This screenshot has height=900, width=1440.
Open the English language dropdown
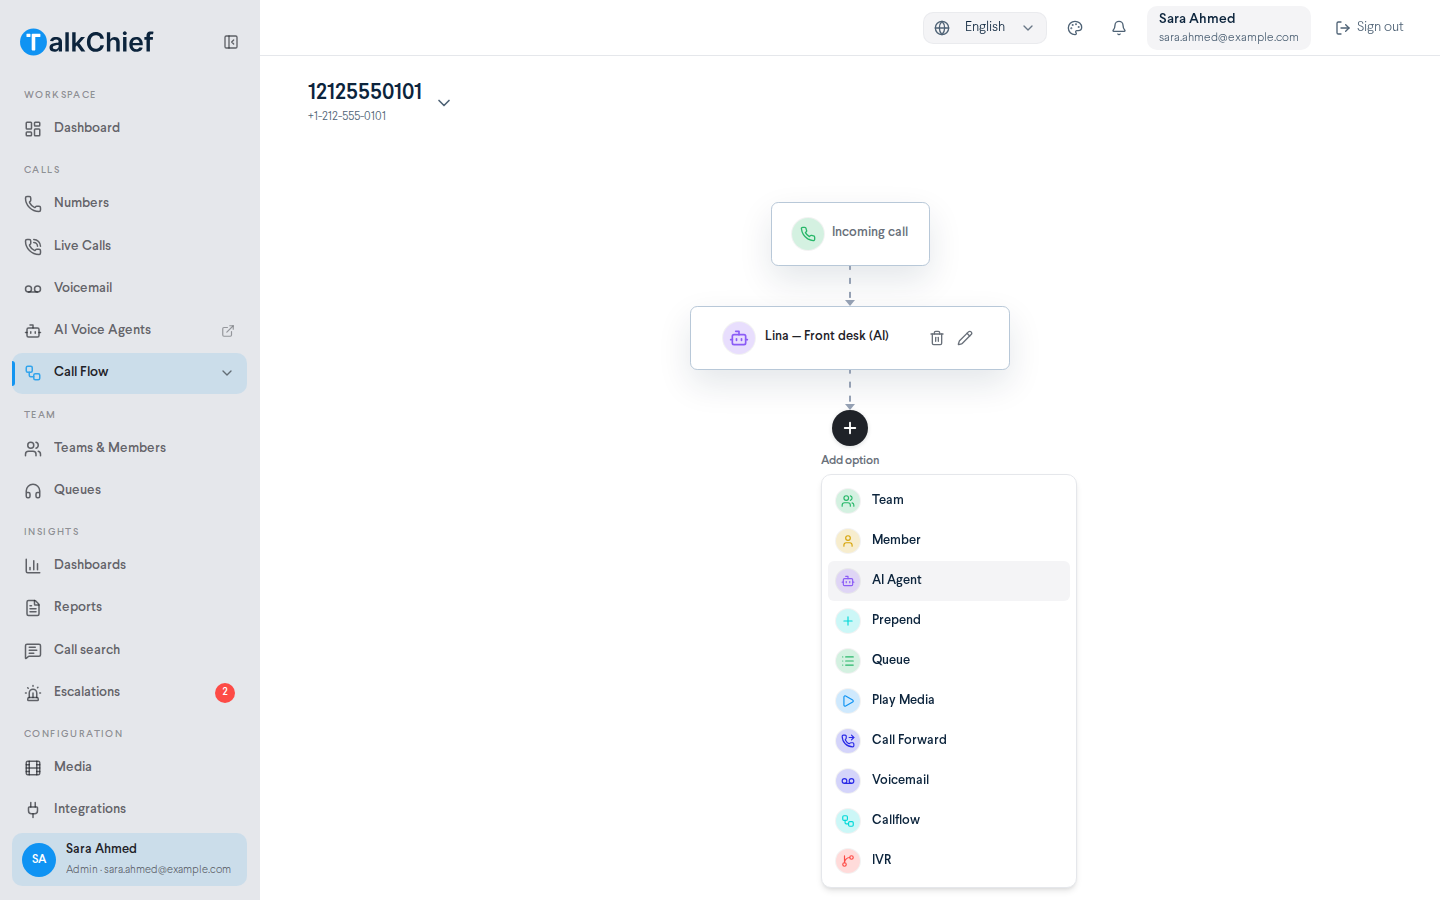point(985,28)
